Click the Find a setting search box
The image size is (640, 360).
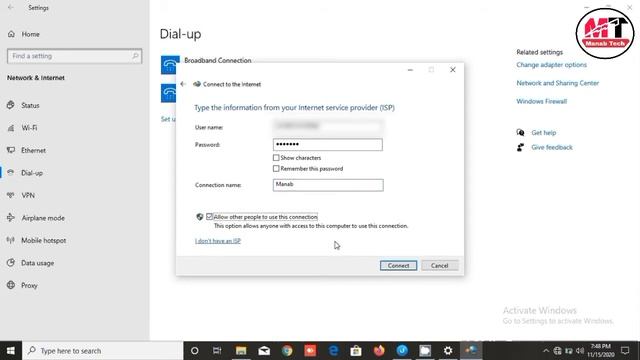click(x=74, y=56)
